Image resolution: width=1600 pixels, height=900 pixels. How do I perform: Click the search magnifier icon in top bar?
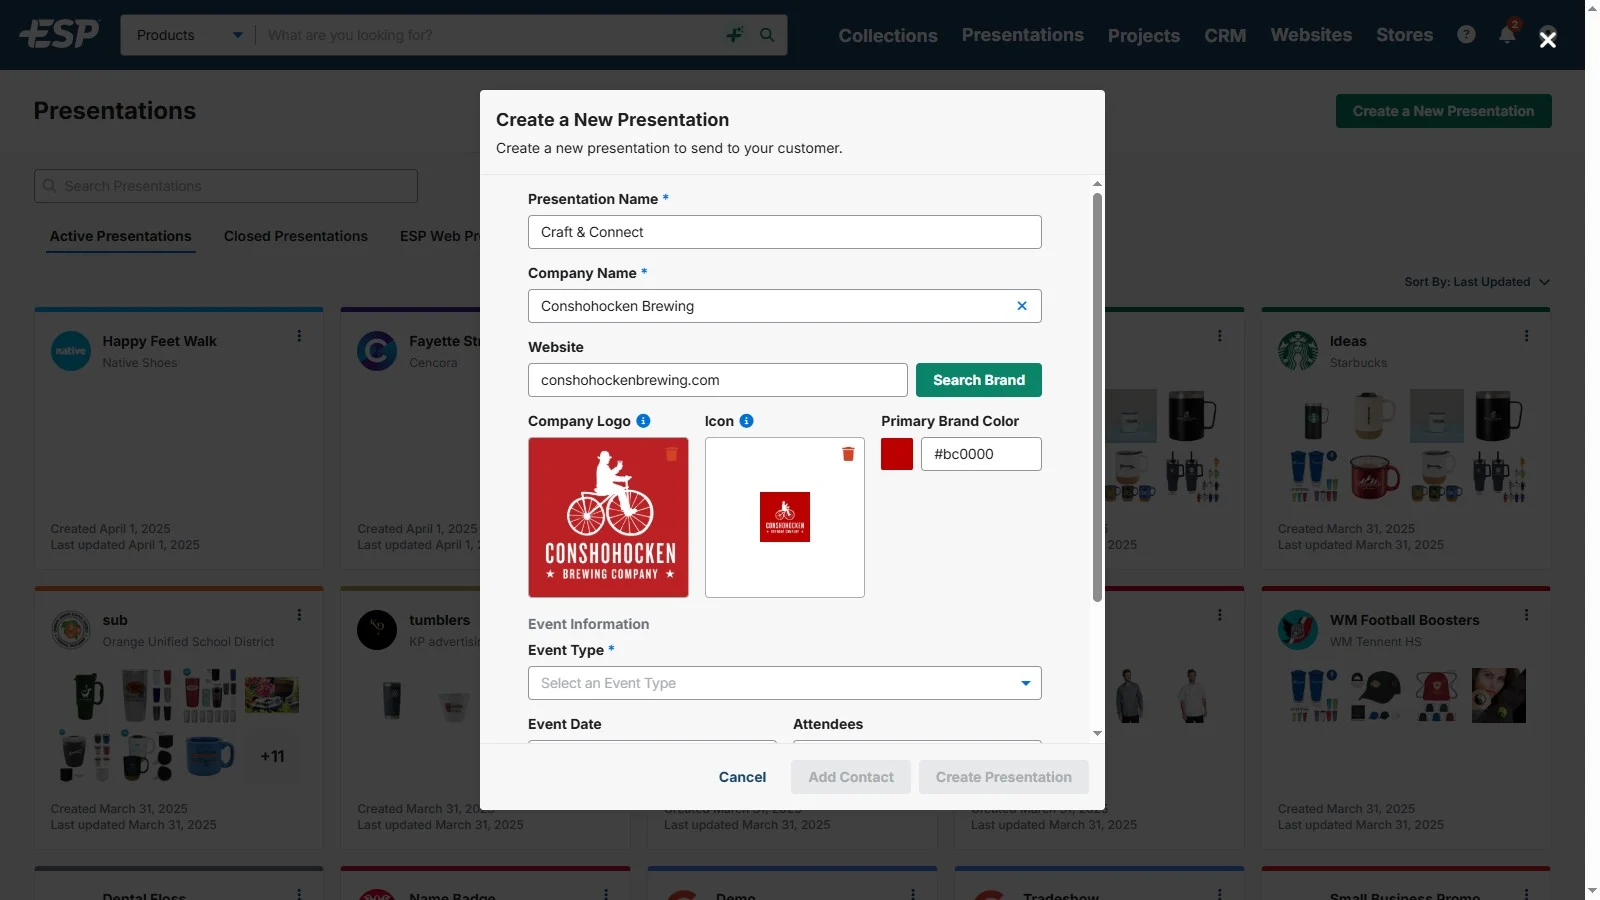(x=767, y=35)
